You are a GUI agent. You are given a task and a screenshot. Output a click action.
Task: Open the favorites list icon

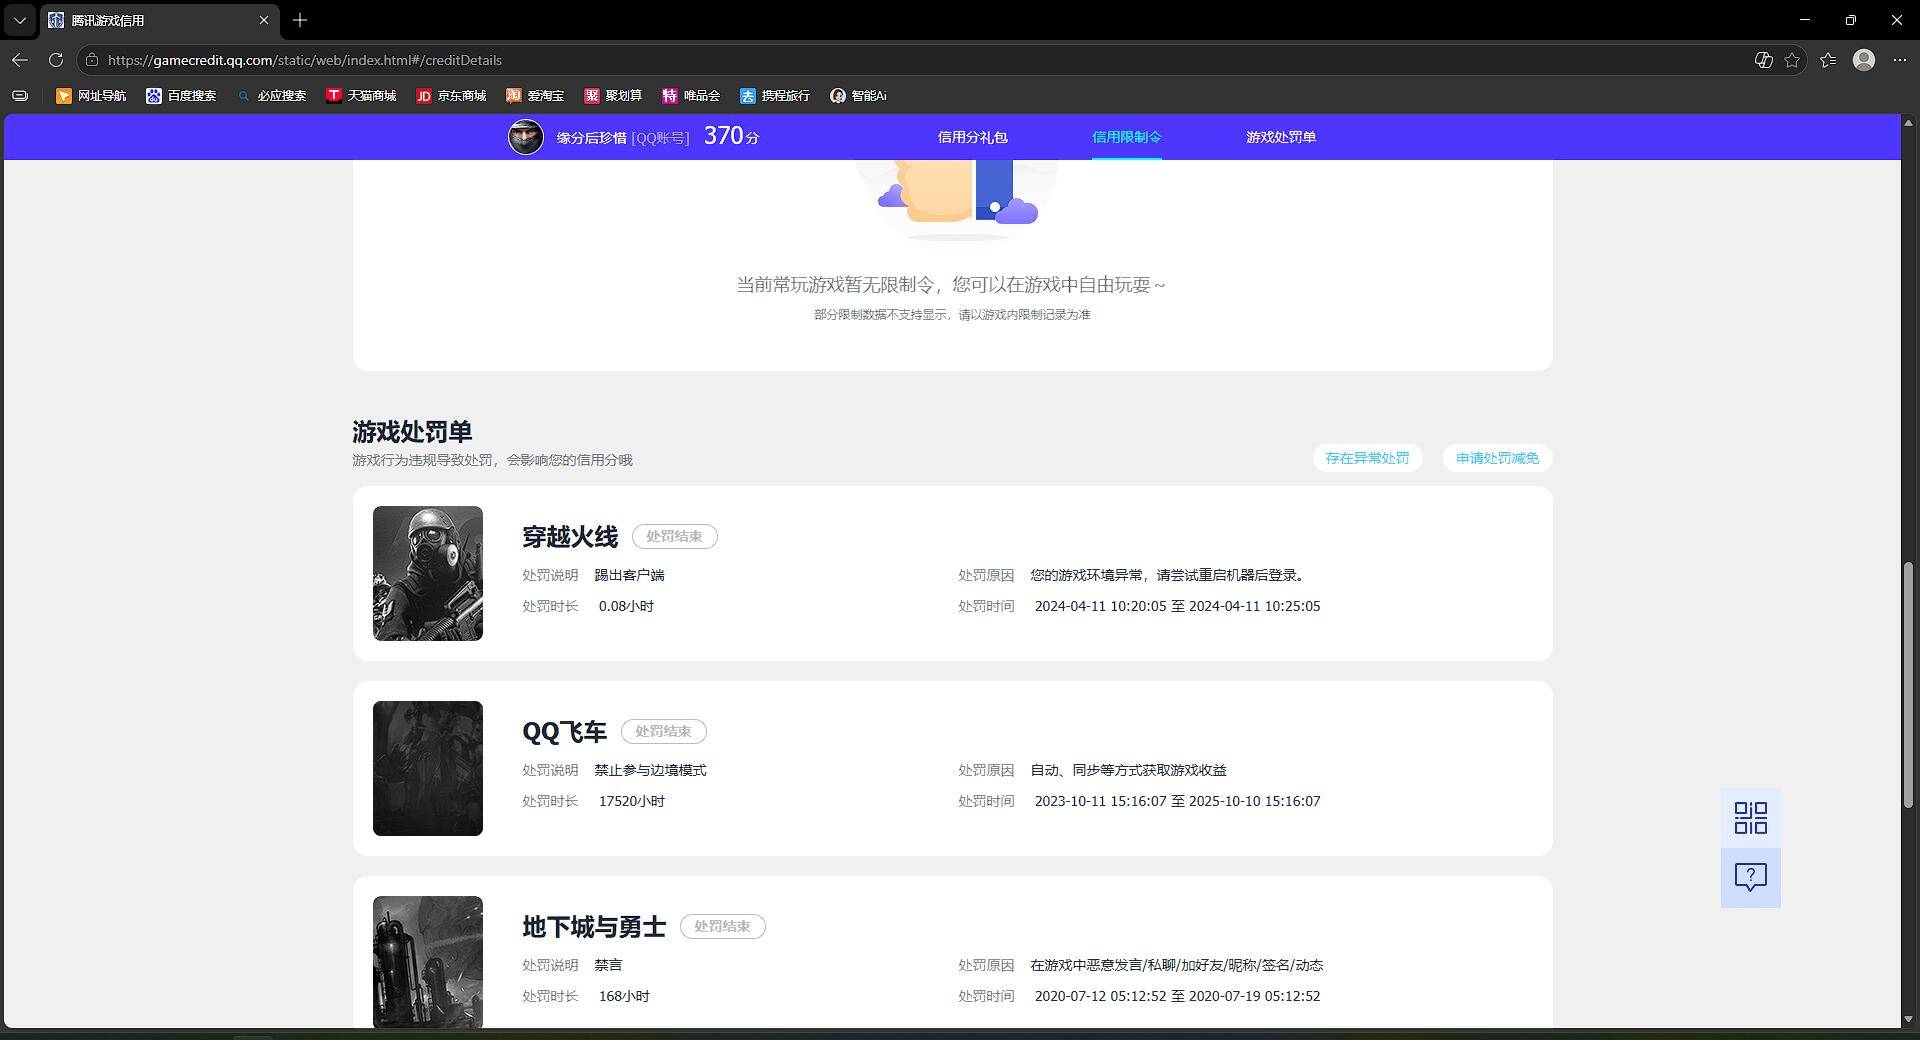coord(1828,60)
